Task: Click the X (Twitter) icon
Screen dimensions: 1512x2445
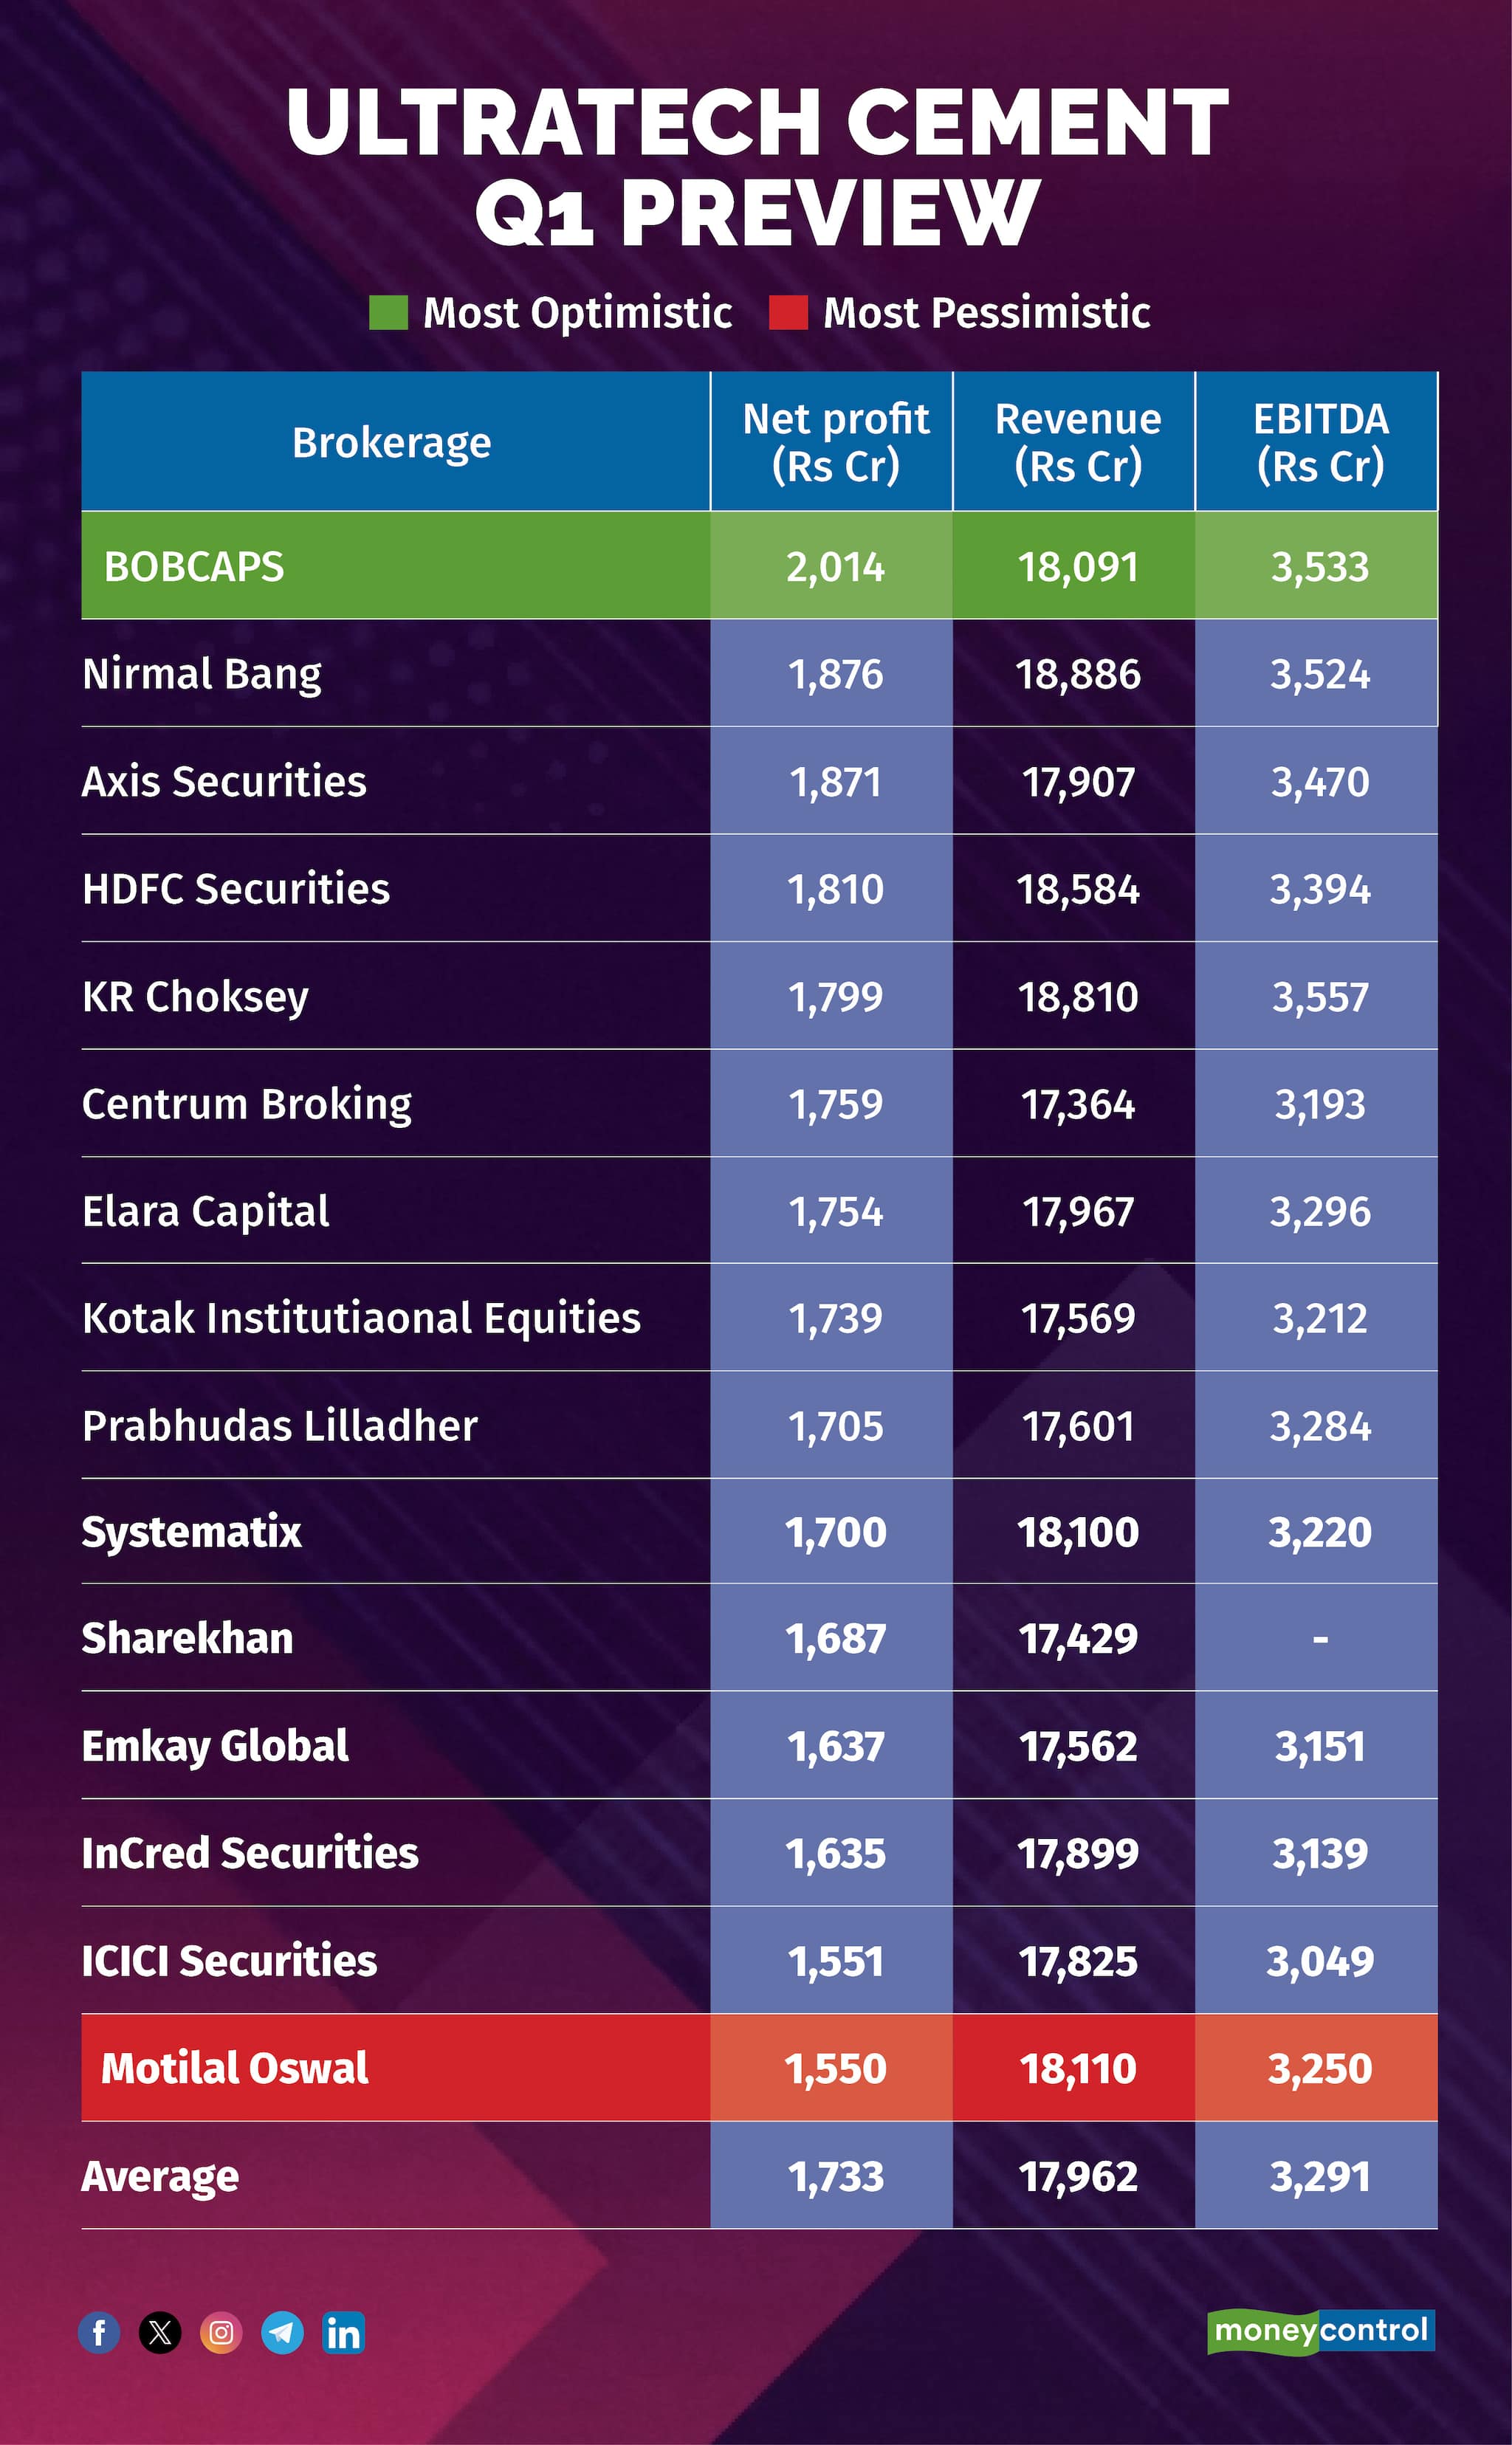Action: coord(160,2333)
